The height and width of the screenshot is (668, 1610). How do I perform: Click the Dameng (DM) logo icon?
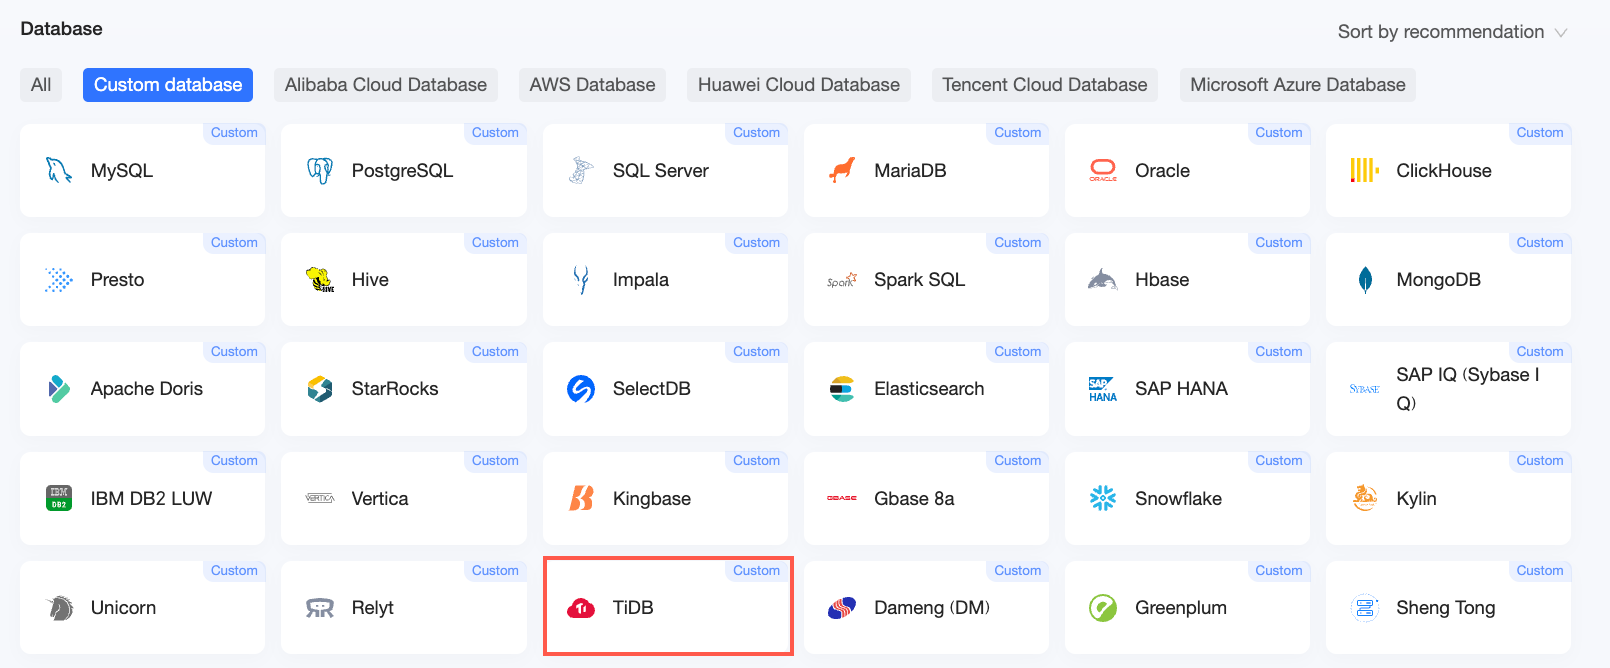click(842, 608)
